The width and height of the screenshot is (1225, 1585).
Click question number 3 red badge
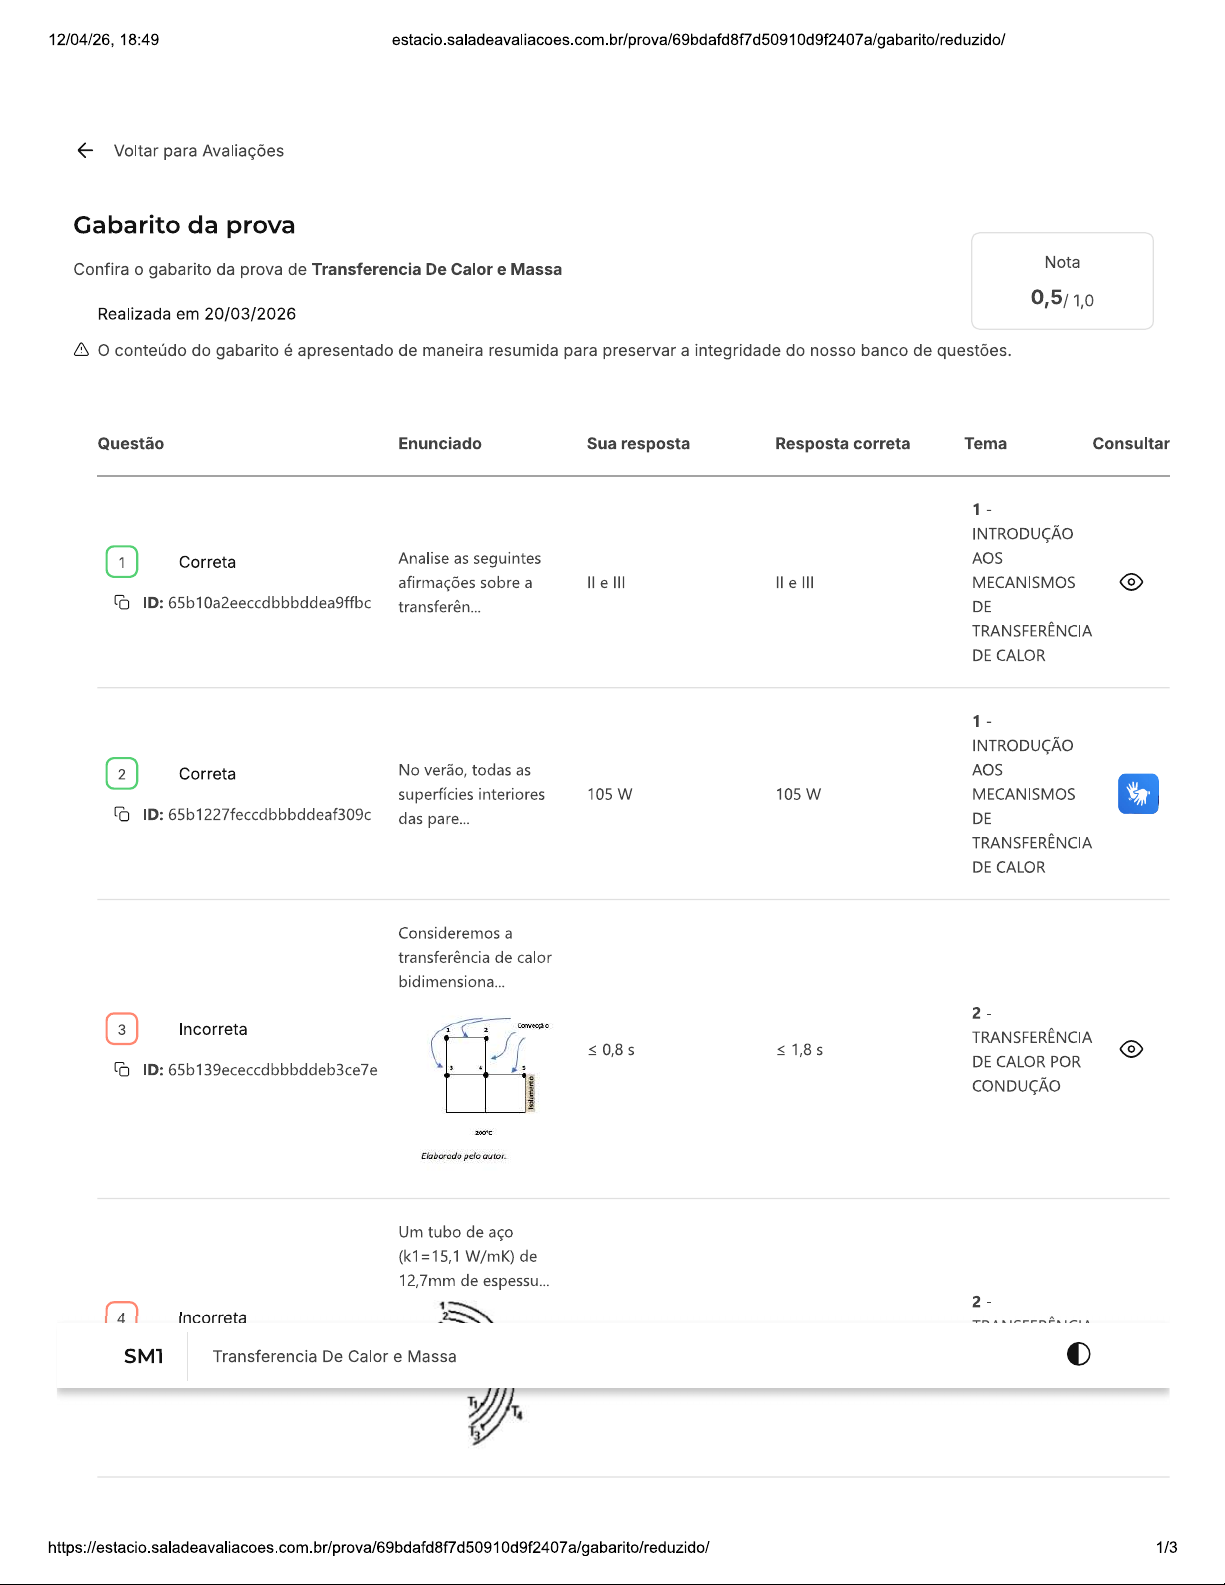coord(122,1029)
